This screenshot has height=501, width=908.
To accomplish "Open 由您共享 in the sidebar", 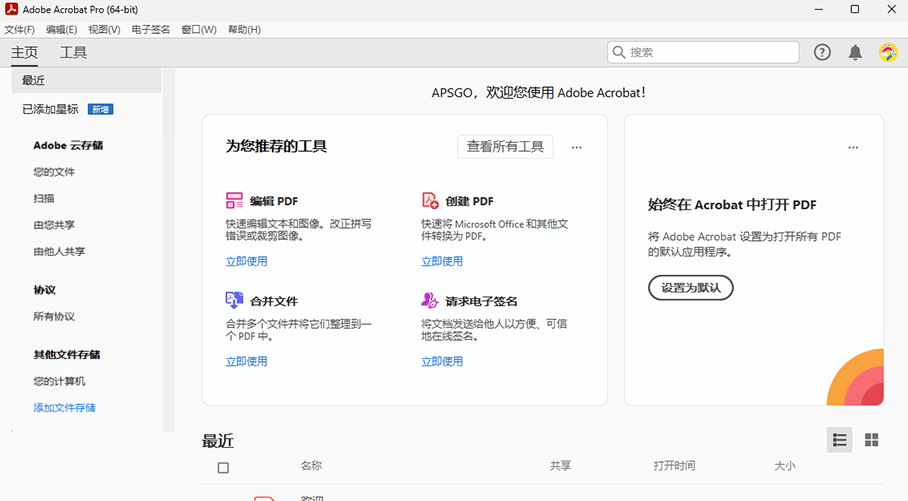I will (54, 225).
